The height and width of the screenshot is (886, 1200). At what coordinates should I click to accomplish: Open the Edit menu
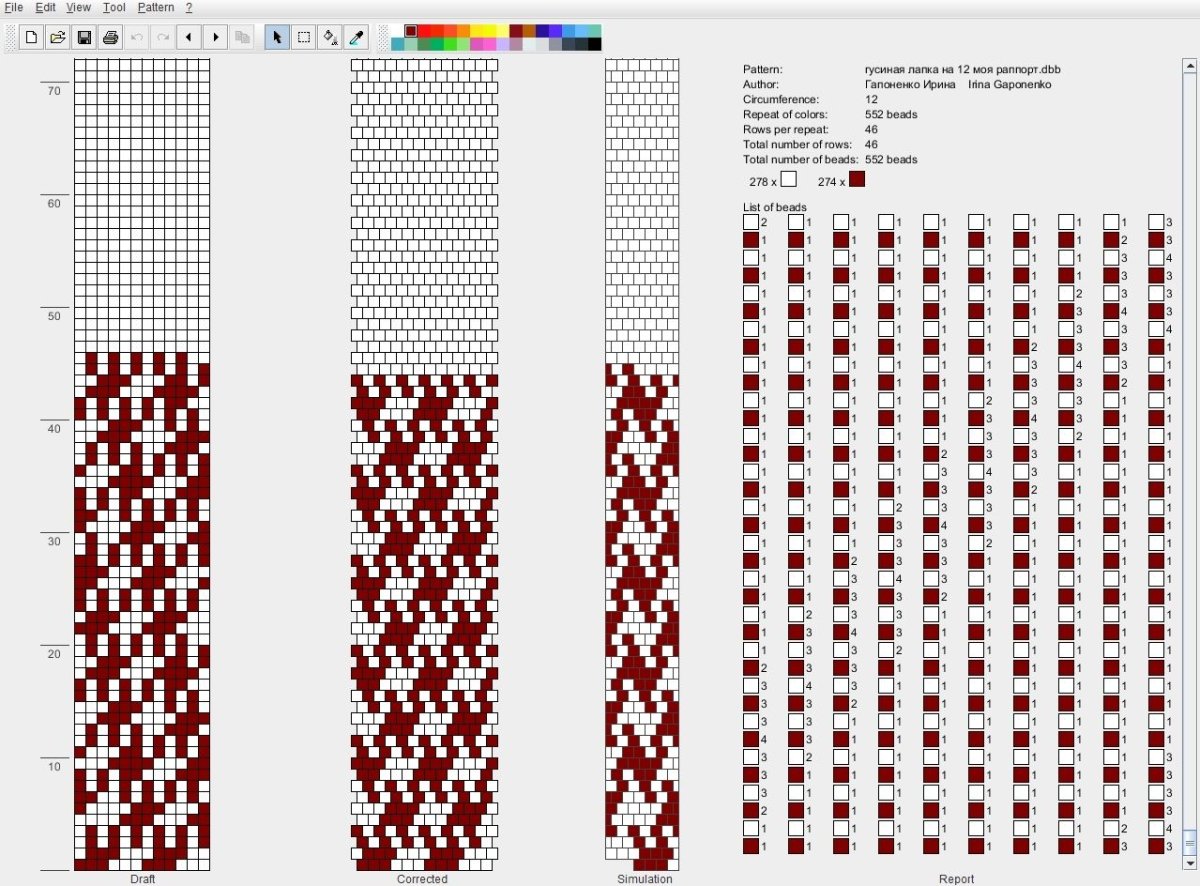[x=45, y=7]
